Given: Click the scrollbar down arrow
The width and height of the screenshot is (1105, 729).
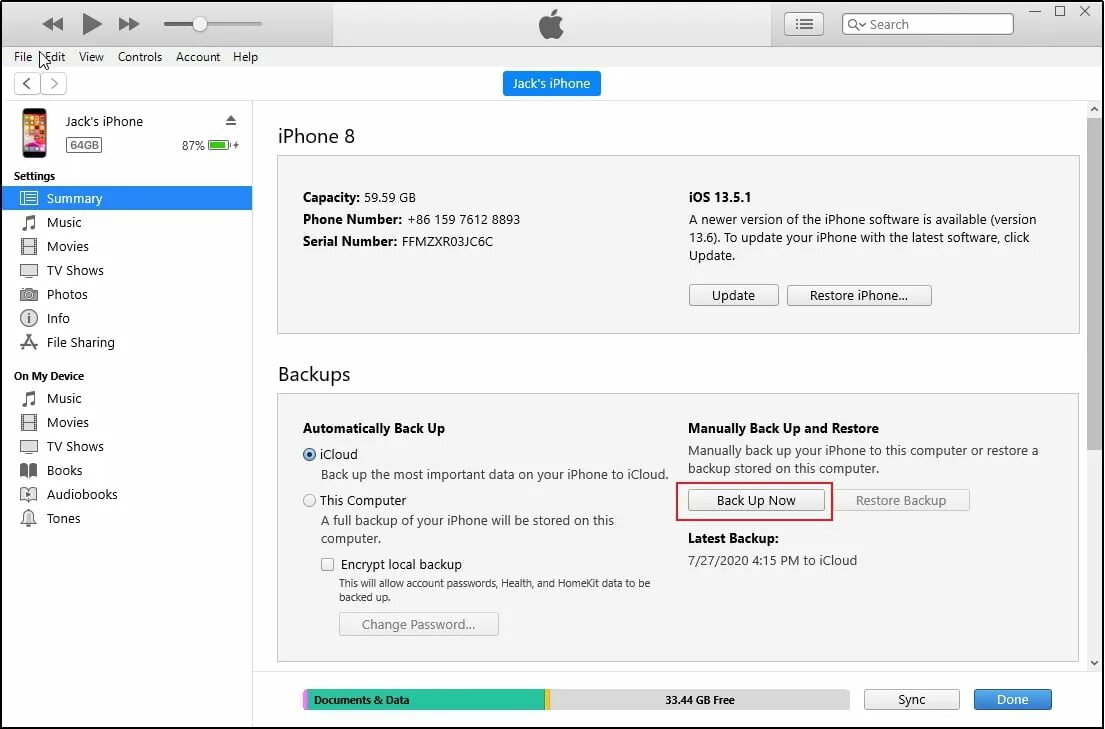Looking at the screenshot, I should coord(1094,663).
